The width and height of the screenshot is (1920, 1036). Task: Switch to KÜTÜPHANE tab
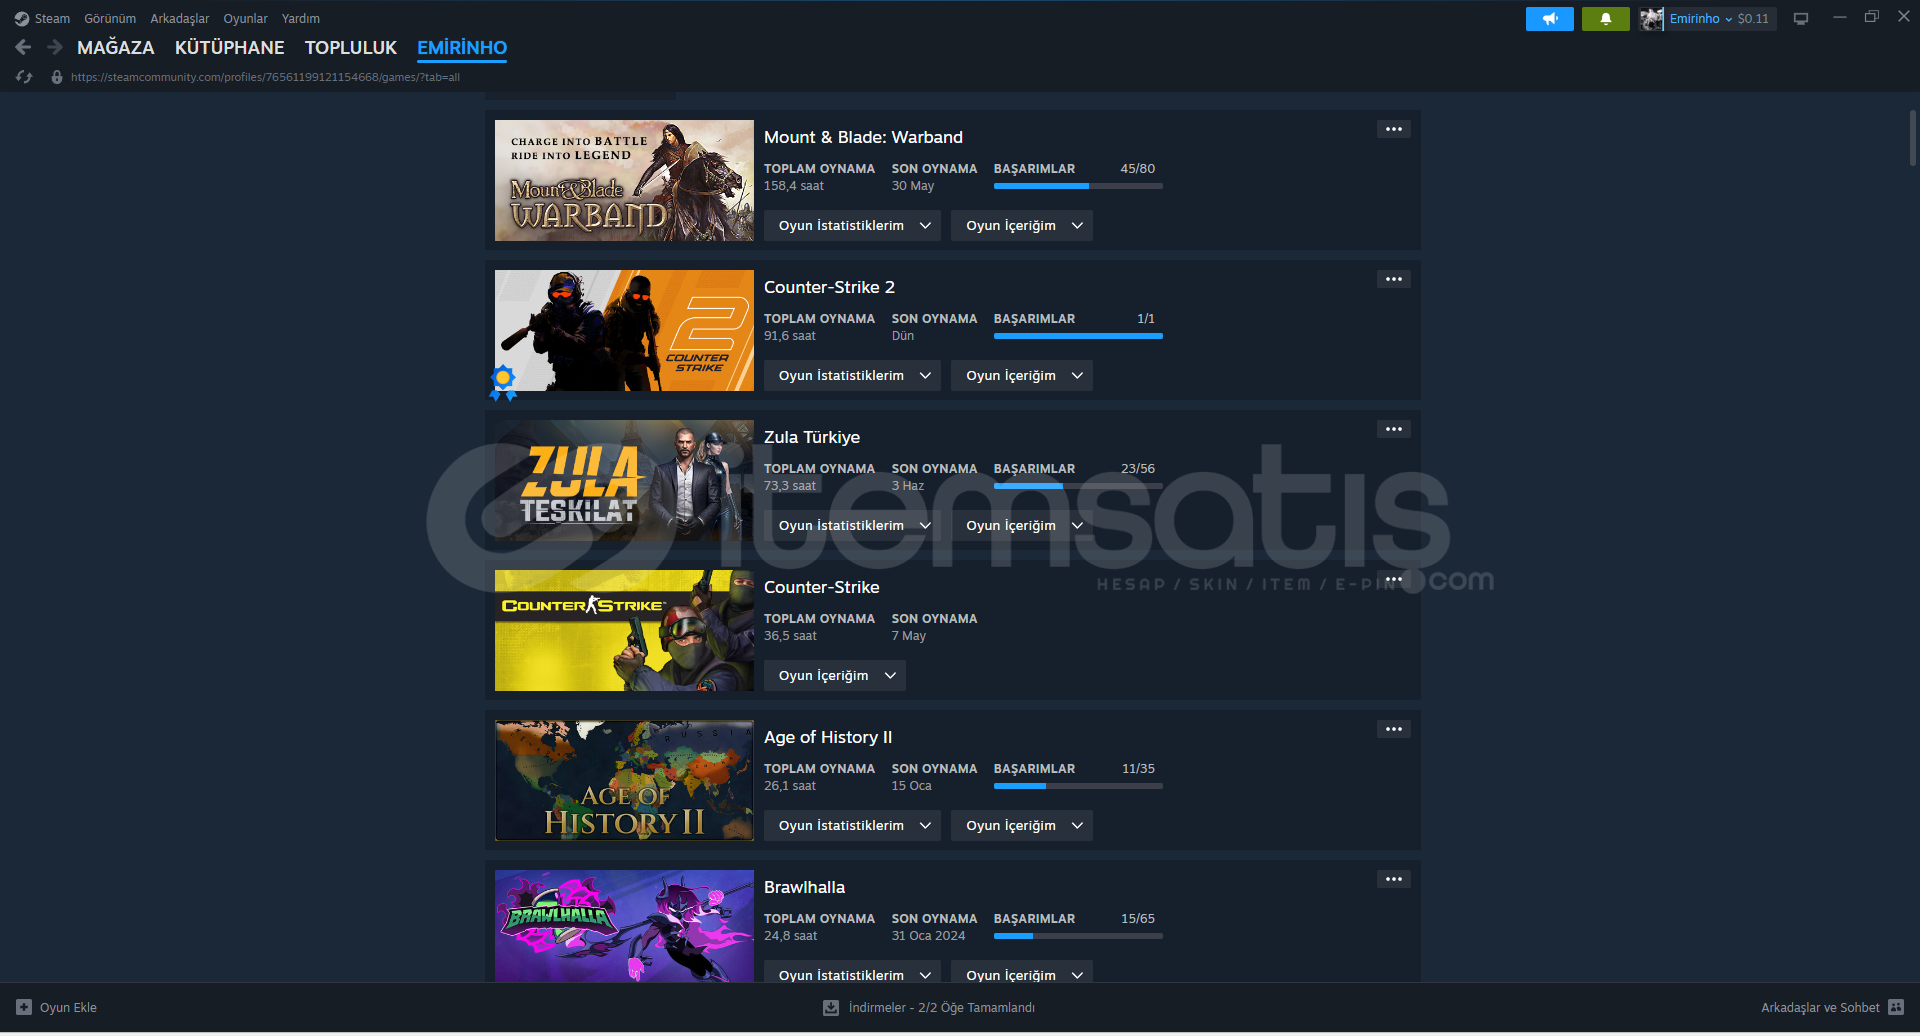(x=229, y=48)
